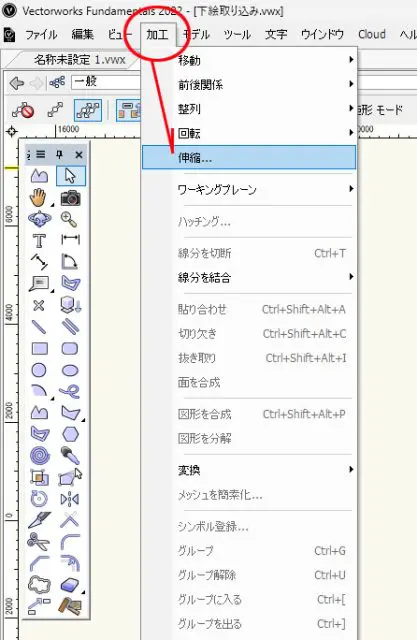Image resolution: width=417 pixels, height=640 pixels.
Task: Select the Rectangle tool
Action: 40,349
